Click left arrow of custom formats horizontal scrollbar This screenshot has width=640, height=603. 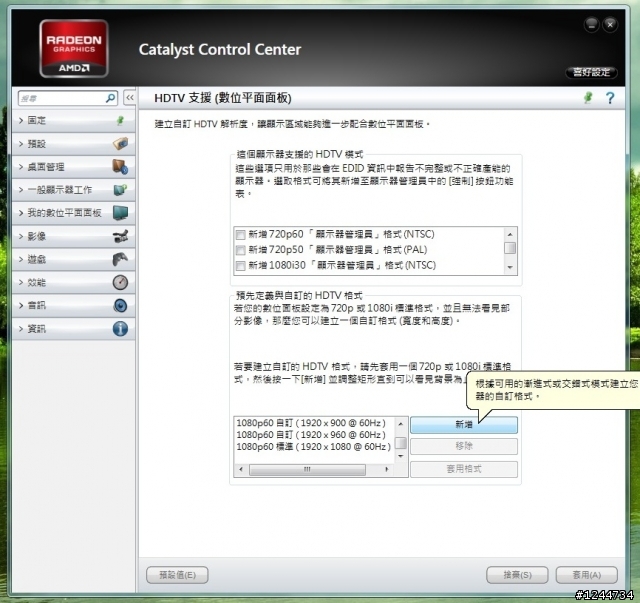point(241,469)
